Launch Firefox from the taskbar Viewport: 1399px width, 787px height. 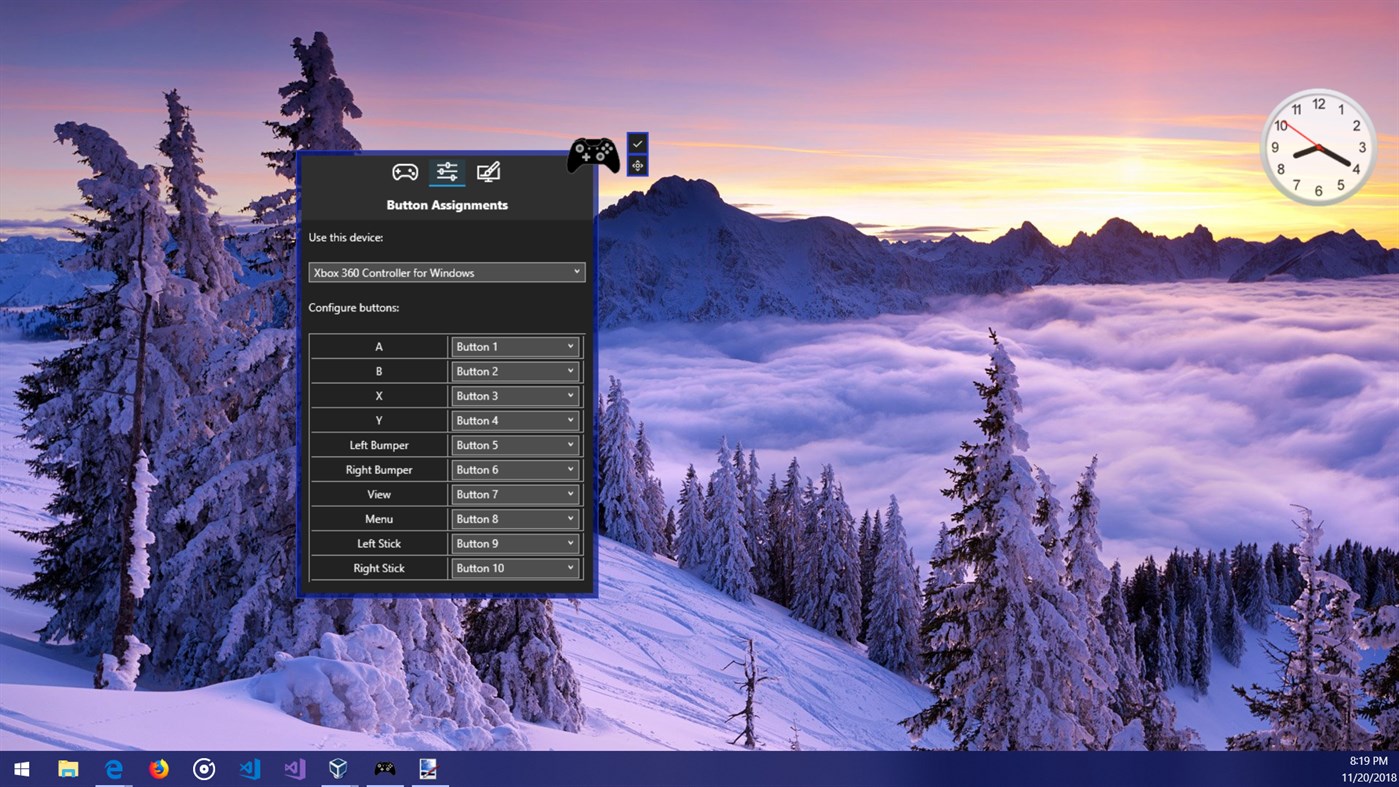[x=159, y=769]
